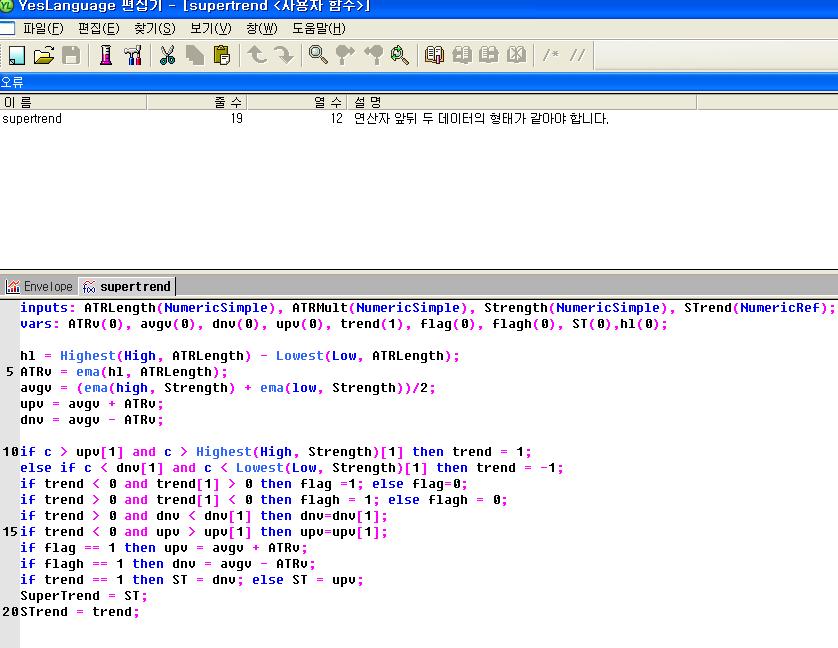838x648 pixels.
Task: Open a file with the folder icon
Action: pyautogui.click(x=44, y=55)
